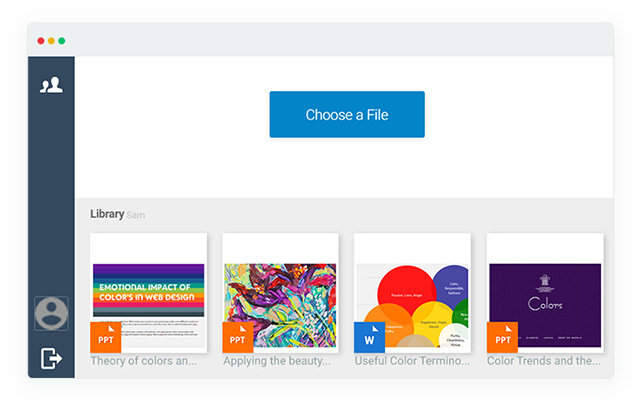
Task: Open the colorful abstract painting thumbnail
Action: pyautogui.click(x=280, y=293)
